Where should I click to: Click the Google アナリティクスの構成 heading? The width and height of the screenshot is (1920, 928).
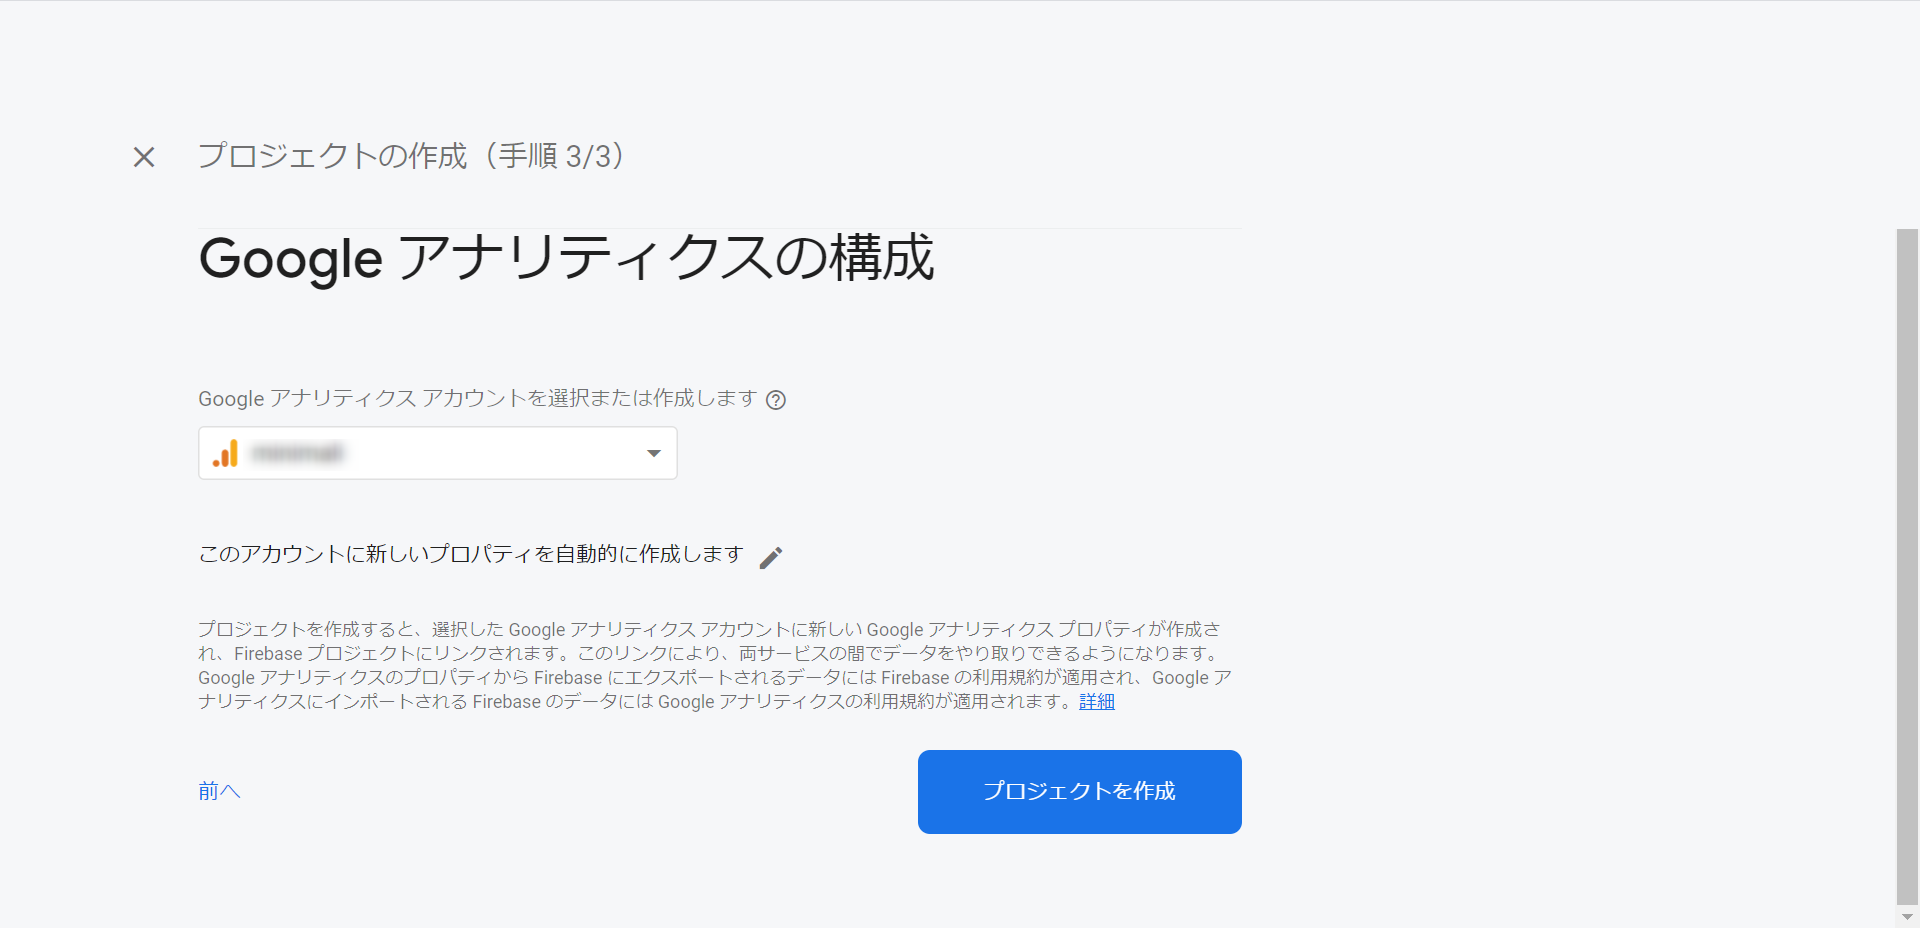tap(566, 258)
